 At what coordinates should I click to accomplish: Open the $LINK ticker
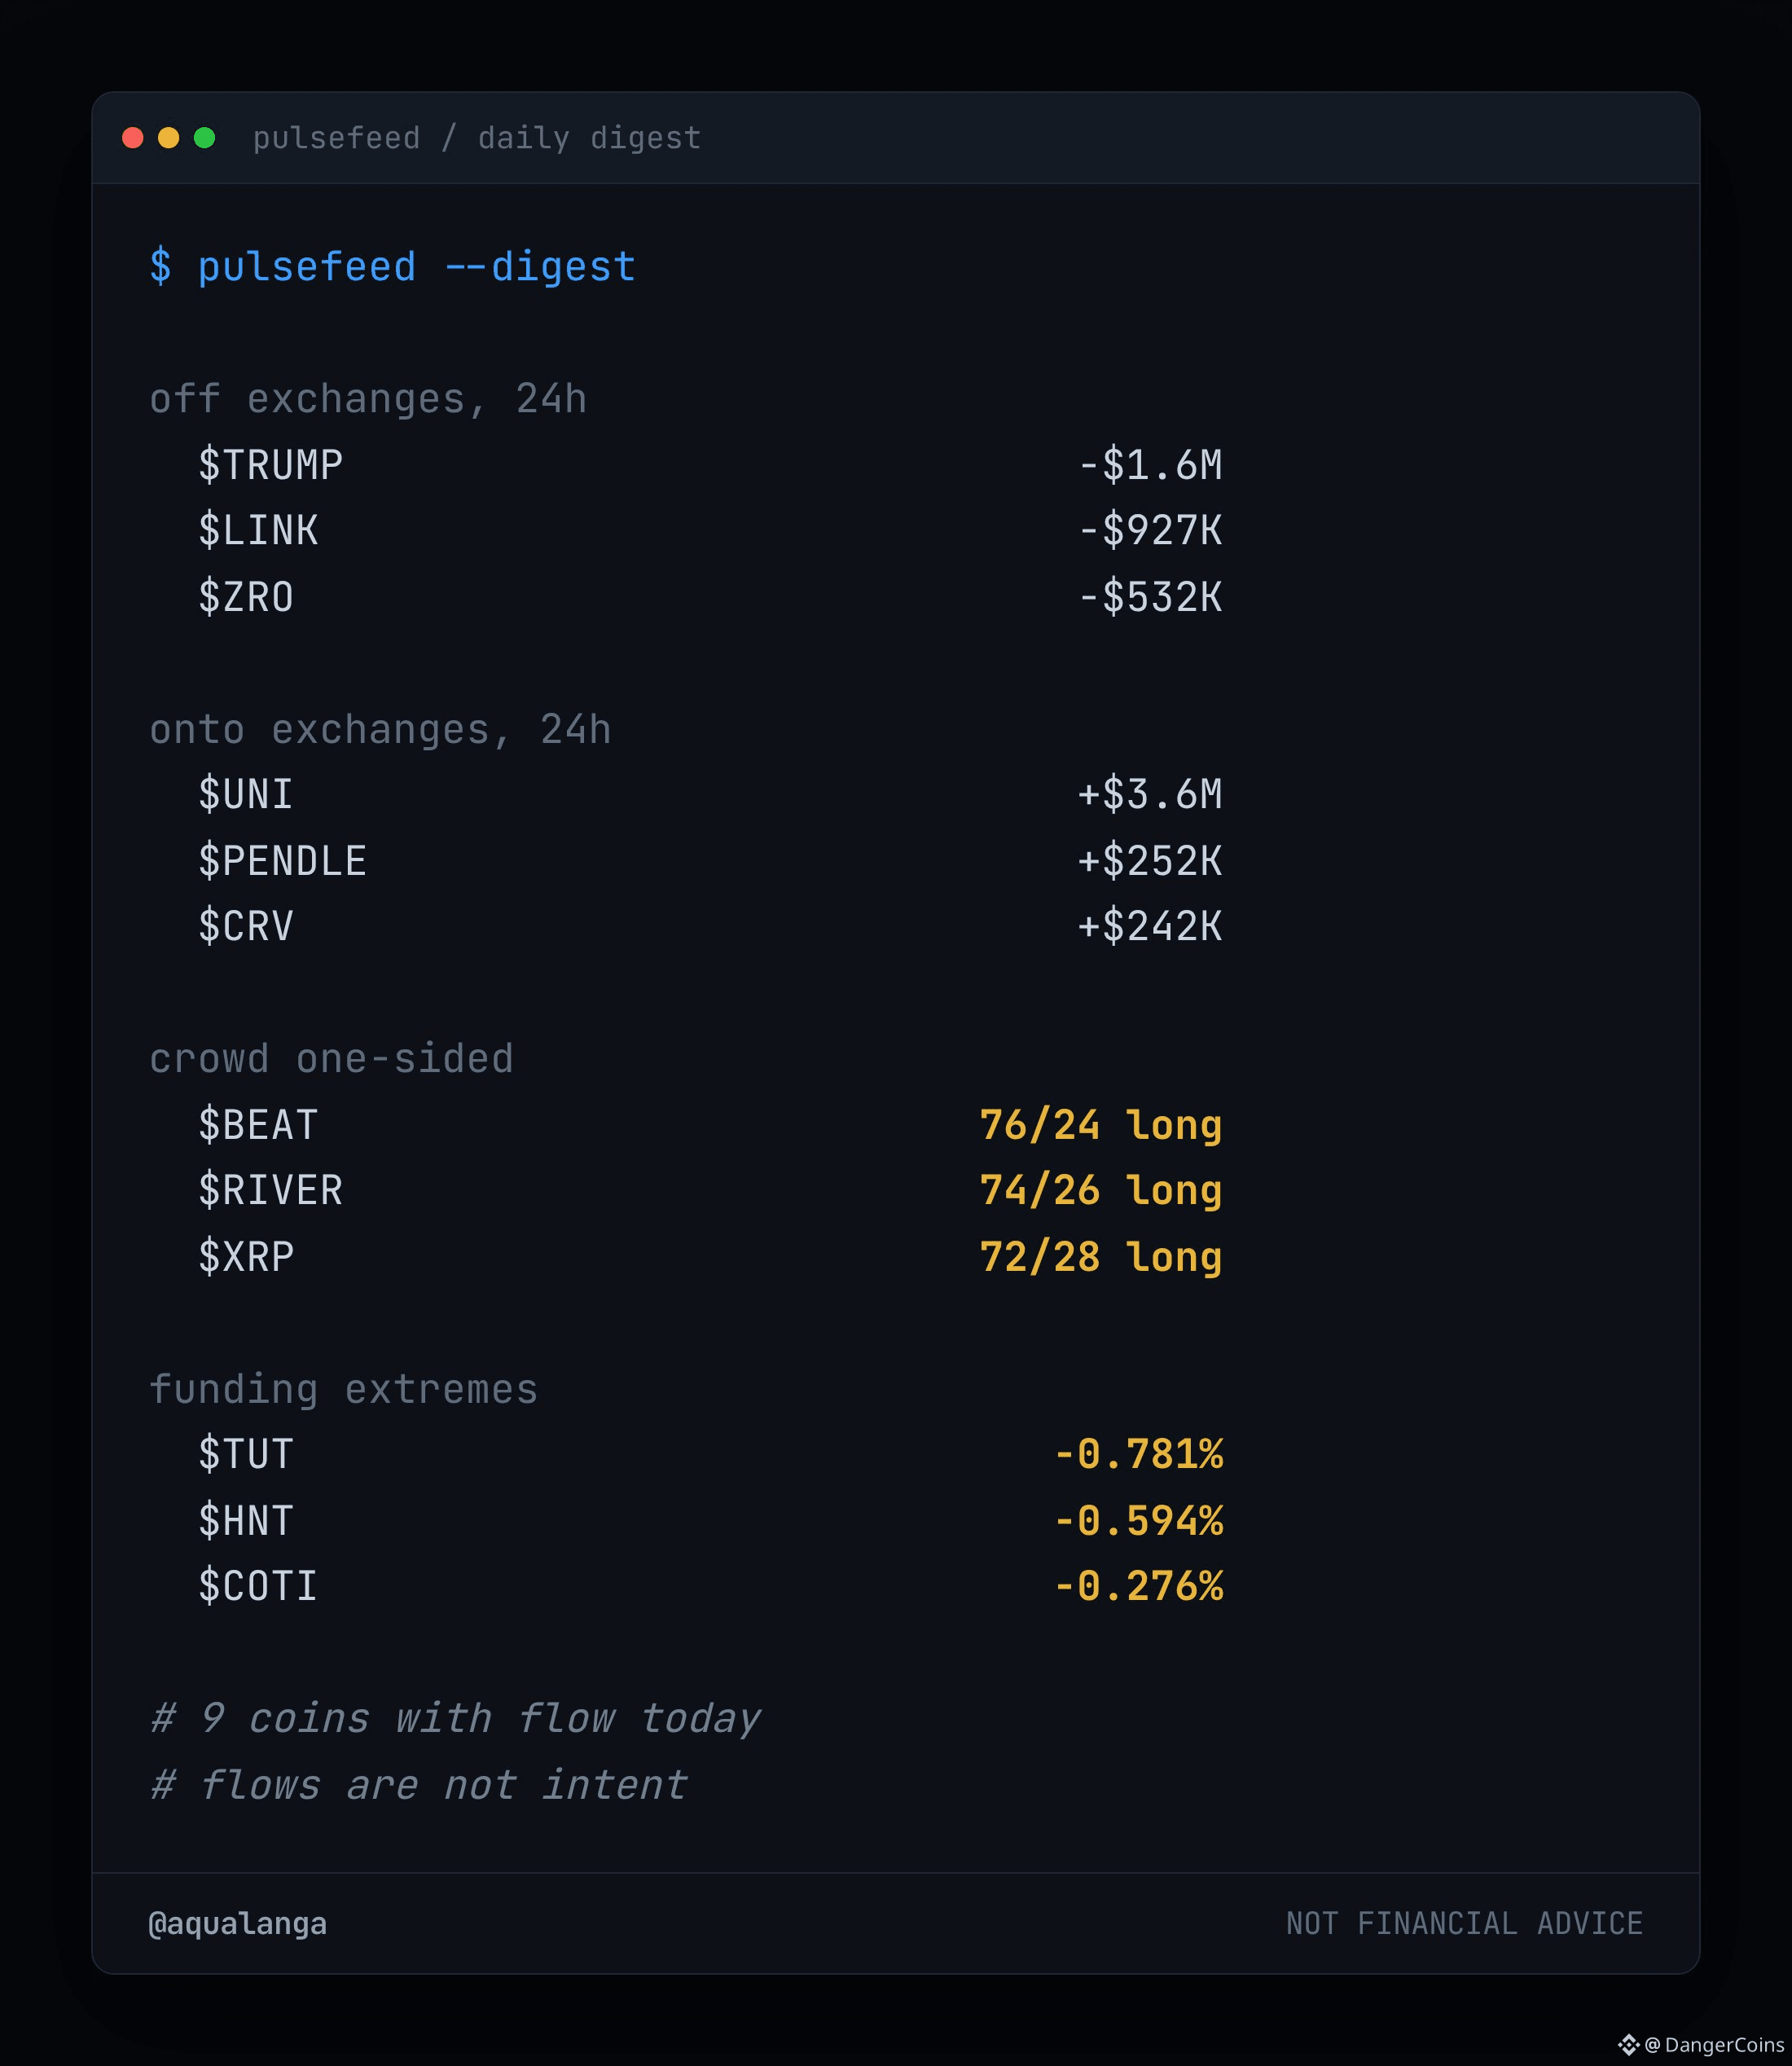click(258, 531)
